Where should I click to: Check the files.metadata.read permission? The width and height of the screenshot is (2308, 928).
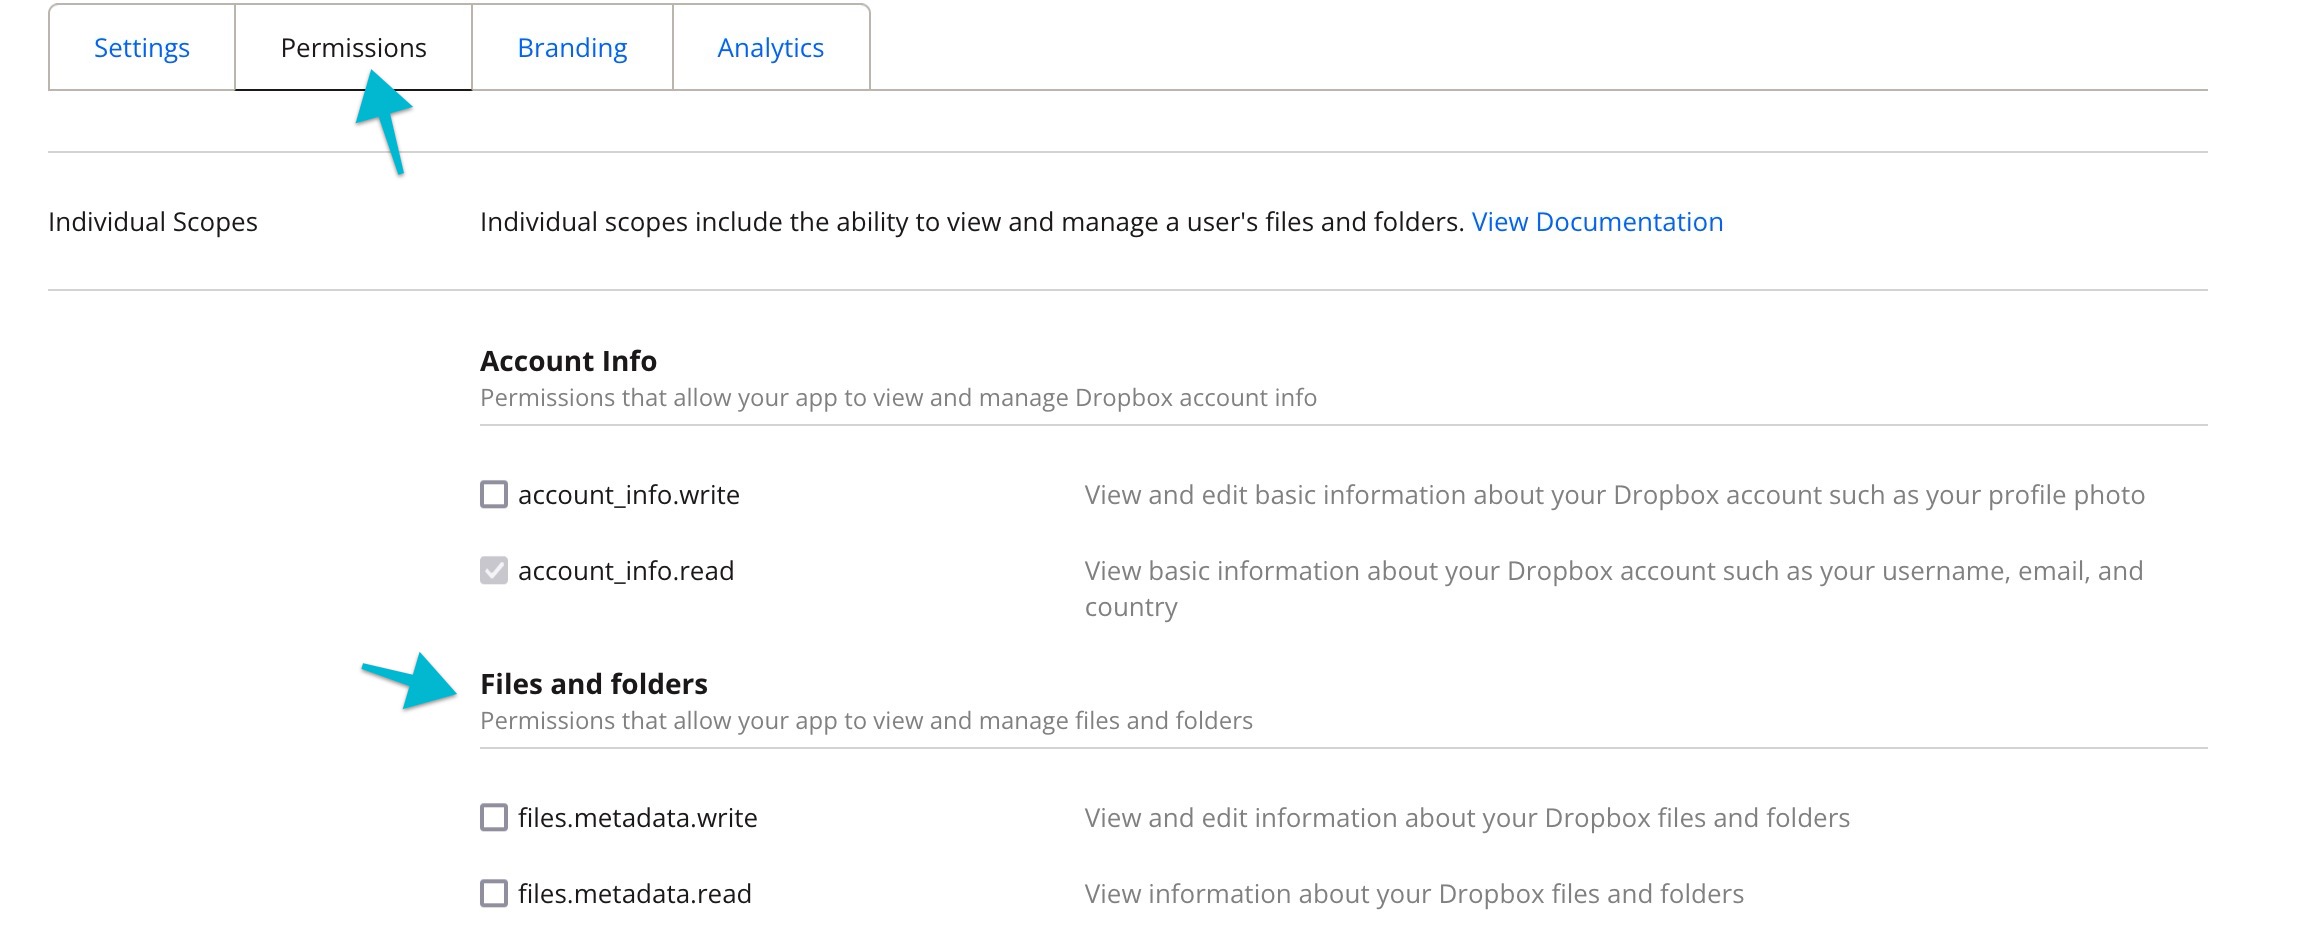coord(494,893)
